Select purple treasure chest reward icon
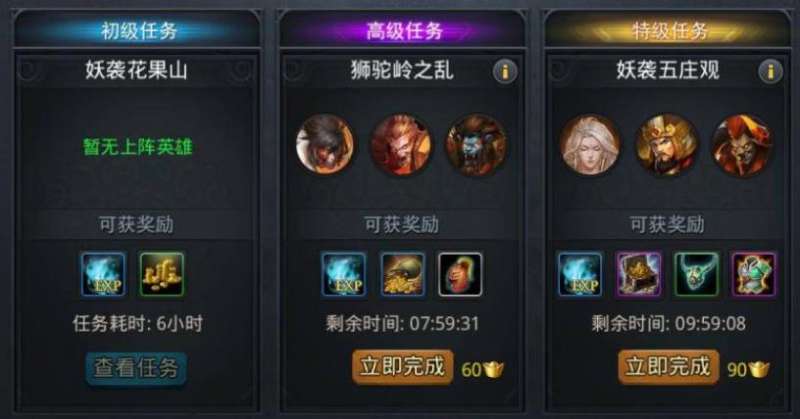The height and width of the screenshot is (419, 800). [x=638, y=274]
